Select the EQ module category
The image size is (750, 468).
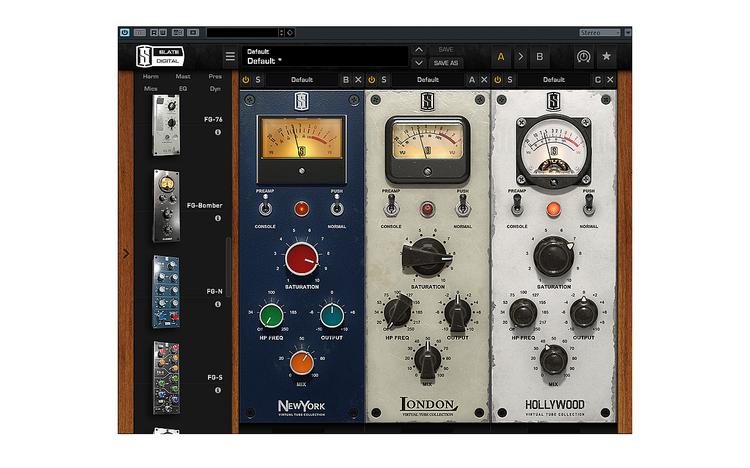click(183, 89)
